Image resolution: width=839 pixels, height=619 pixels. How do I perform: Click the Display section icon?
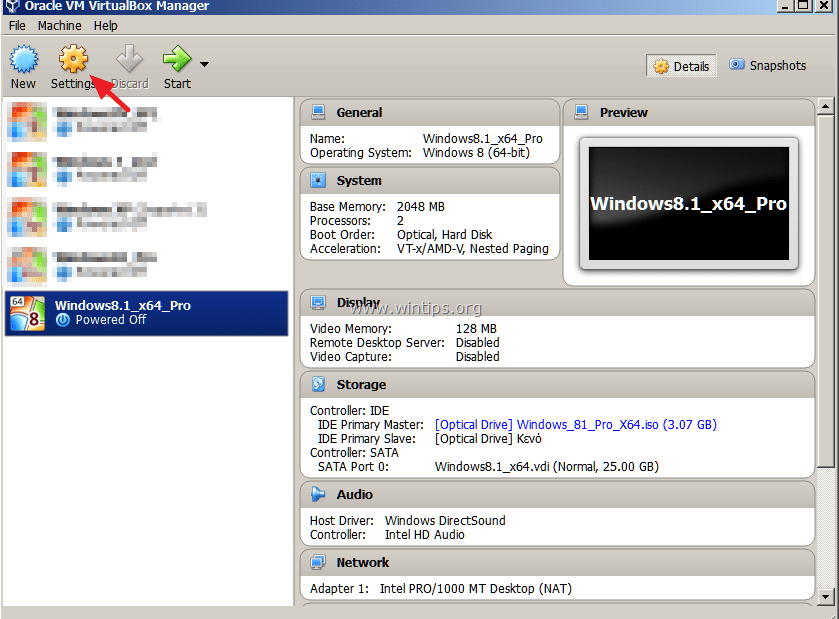coord(318,303)
